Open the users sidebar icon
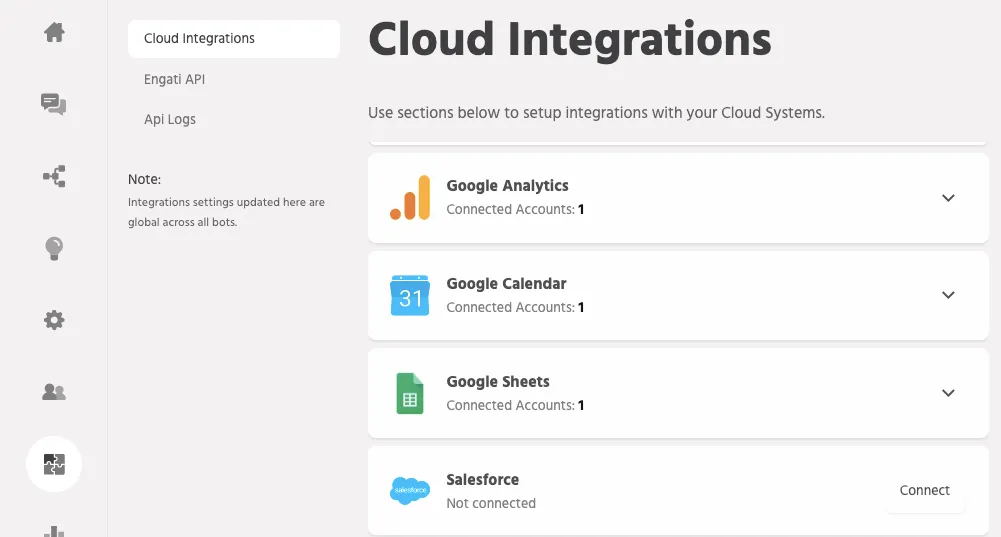Screen dimensions: 1001x537 point(54,392)
